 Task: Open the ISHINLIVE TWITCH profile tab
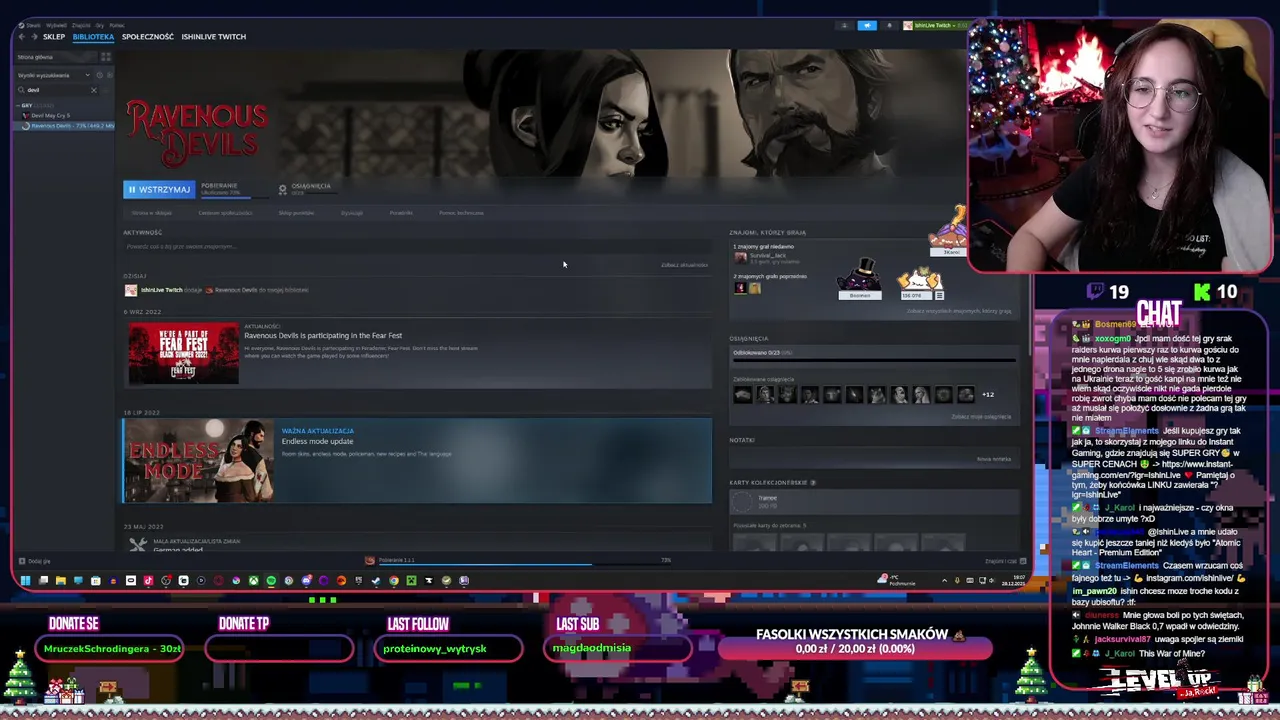click(214, 37)
